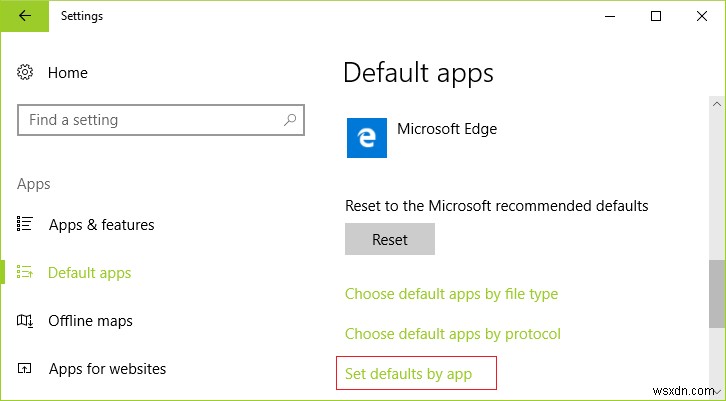Click the blue Microsoft Edge icon
The image size is (726, 401).
click(x=366, y=138)
